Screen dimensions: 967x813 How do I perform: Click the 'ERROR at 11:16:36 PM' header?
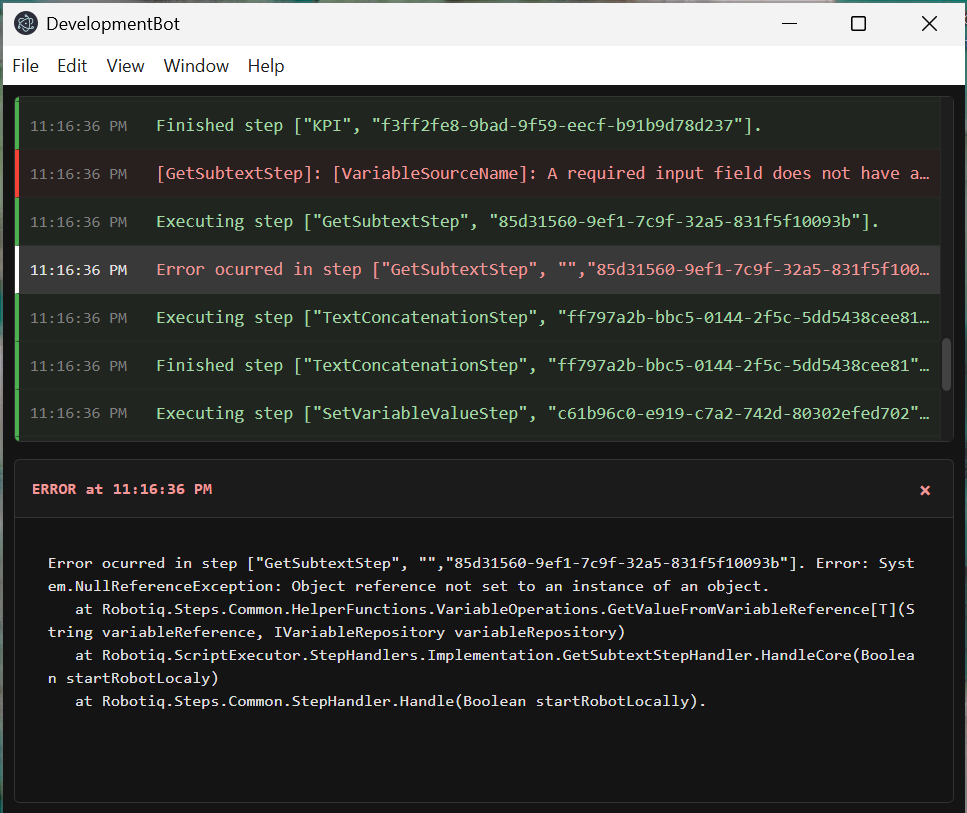(122, 490)
